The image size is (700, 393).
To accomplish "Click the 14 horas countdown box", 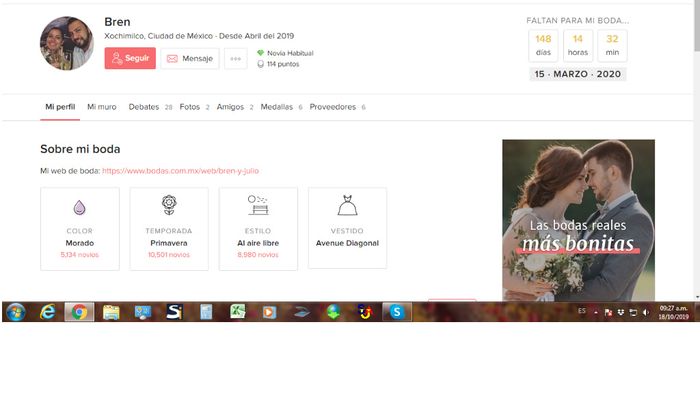I will pos(578,45).
